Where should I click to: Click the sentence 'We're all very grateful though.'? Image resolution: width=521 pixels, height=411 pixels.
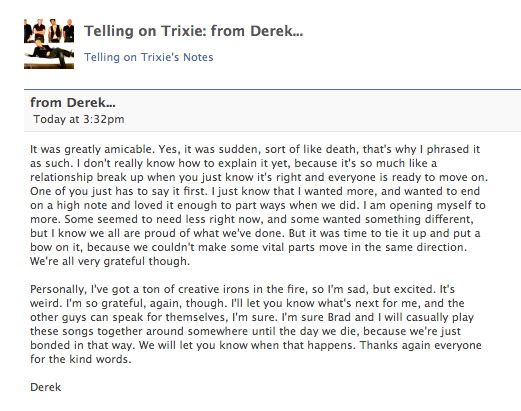pos(110,261)
